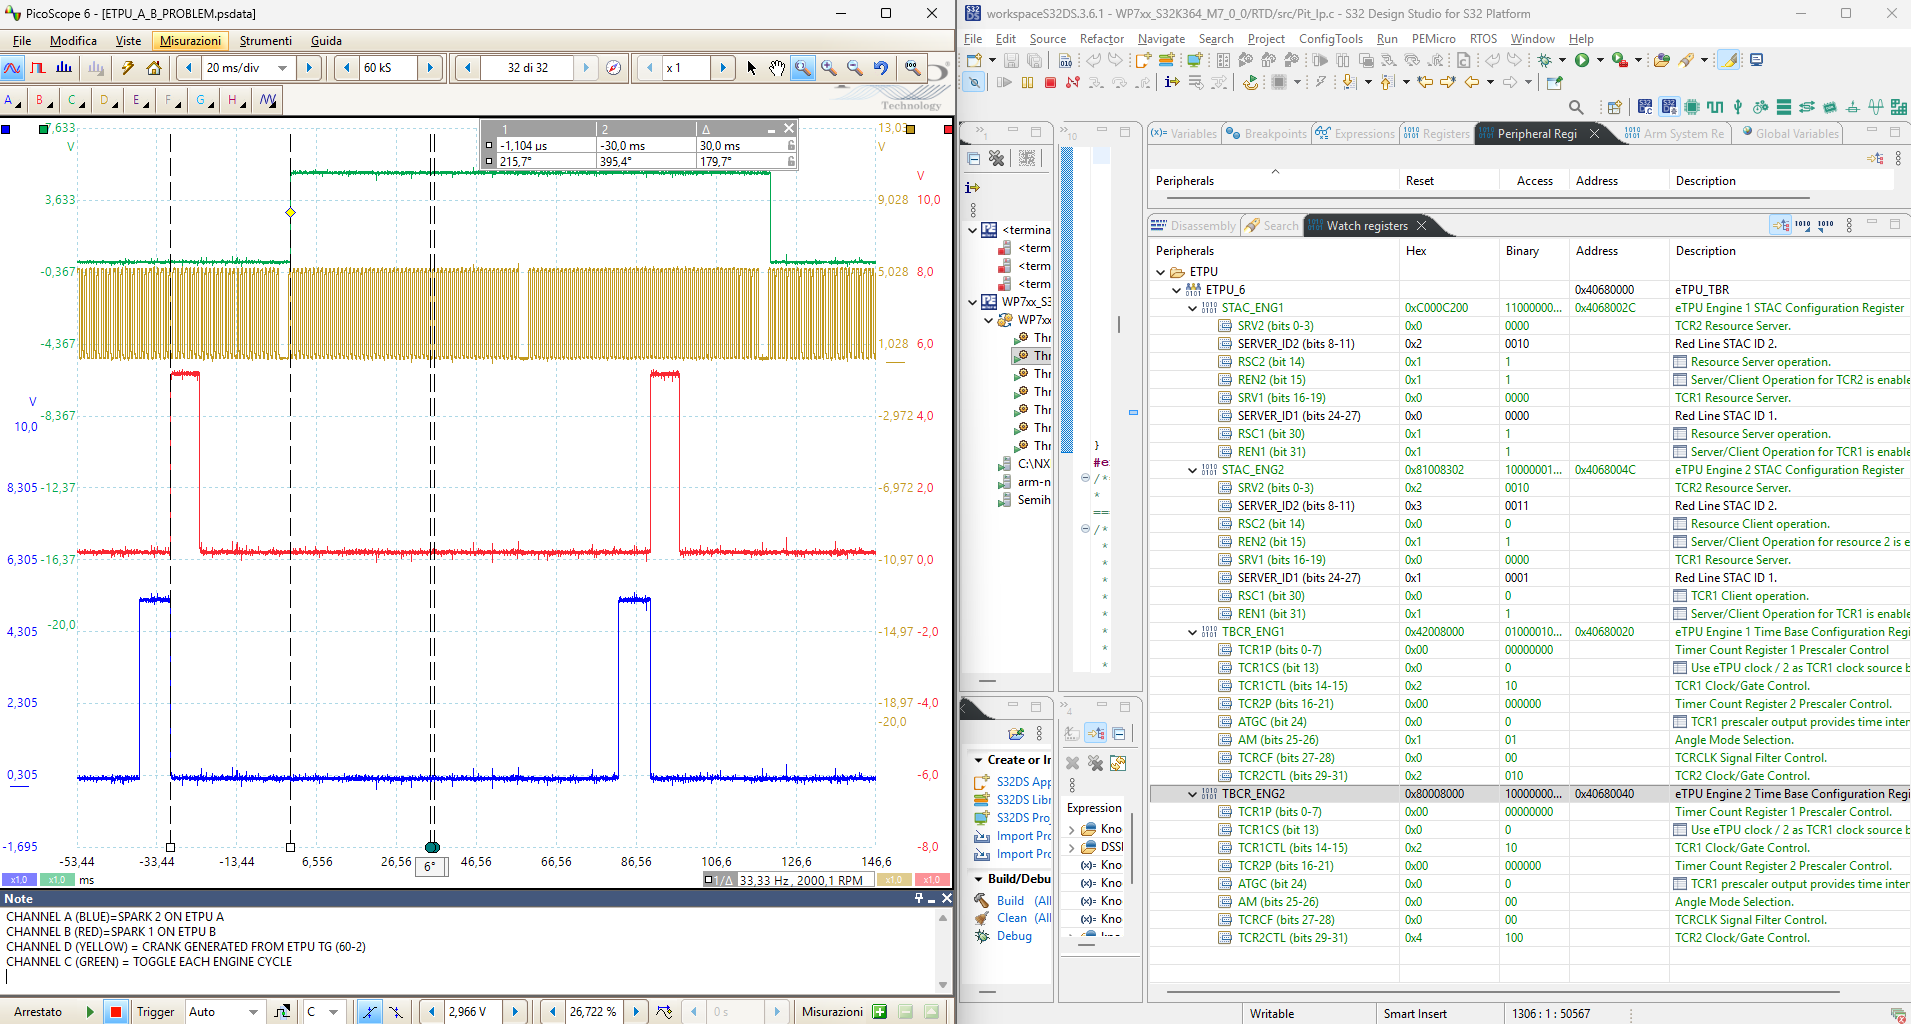Screen dimensions: 1911x1024
Task: Open Channel A settings button
Action: [x=13, y=100]
